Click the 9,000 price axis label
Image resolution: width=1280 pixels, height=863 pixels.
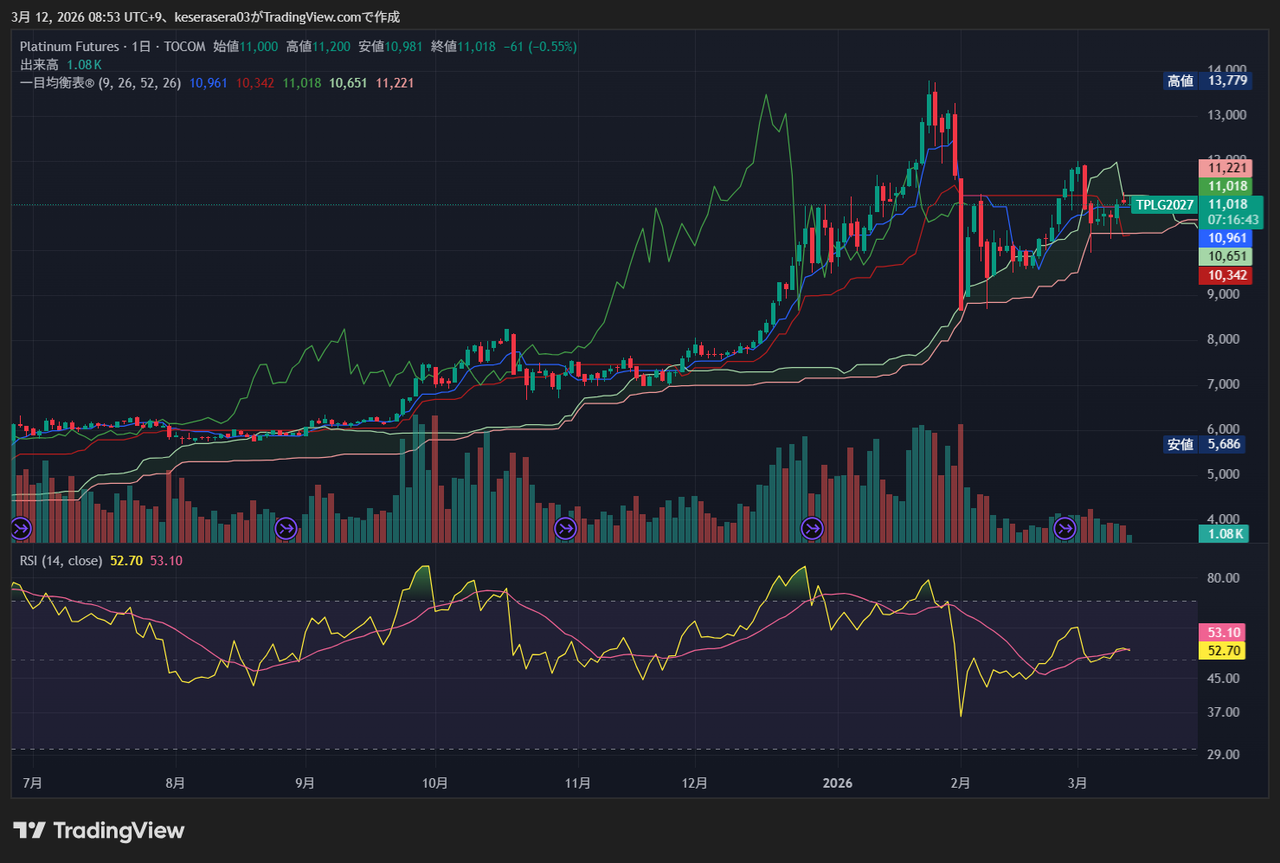(1224, 294)
